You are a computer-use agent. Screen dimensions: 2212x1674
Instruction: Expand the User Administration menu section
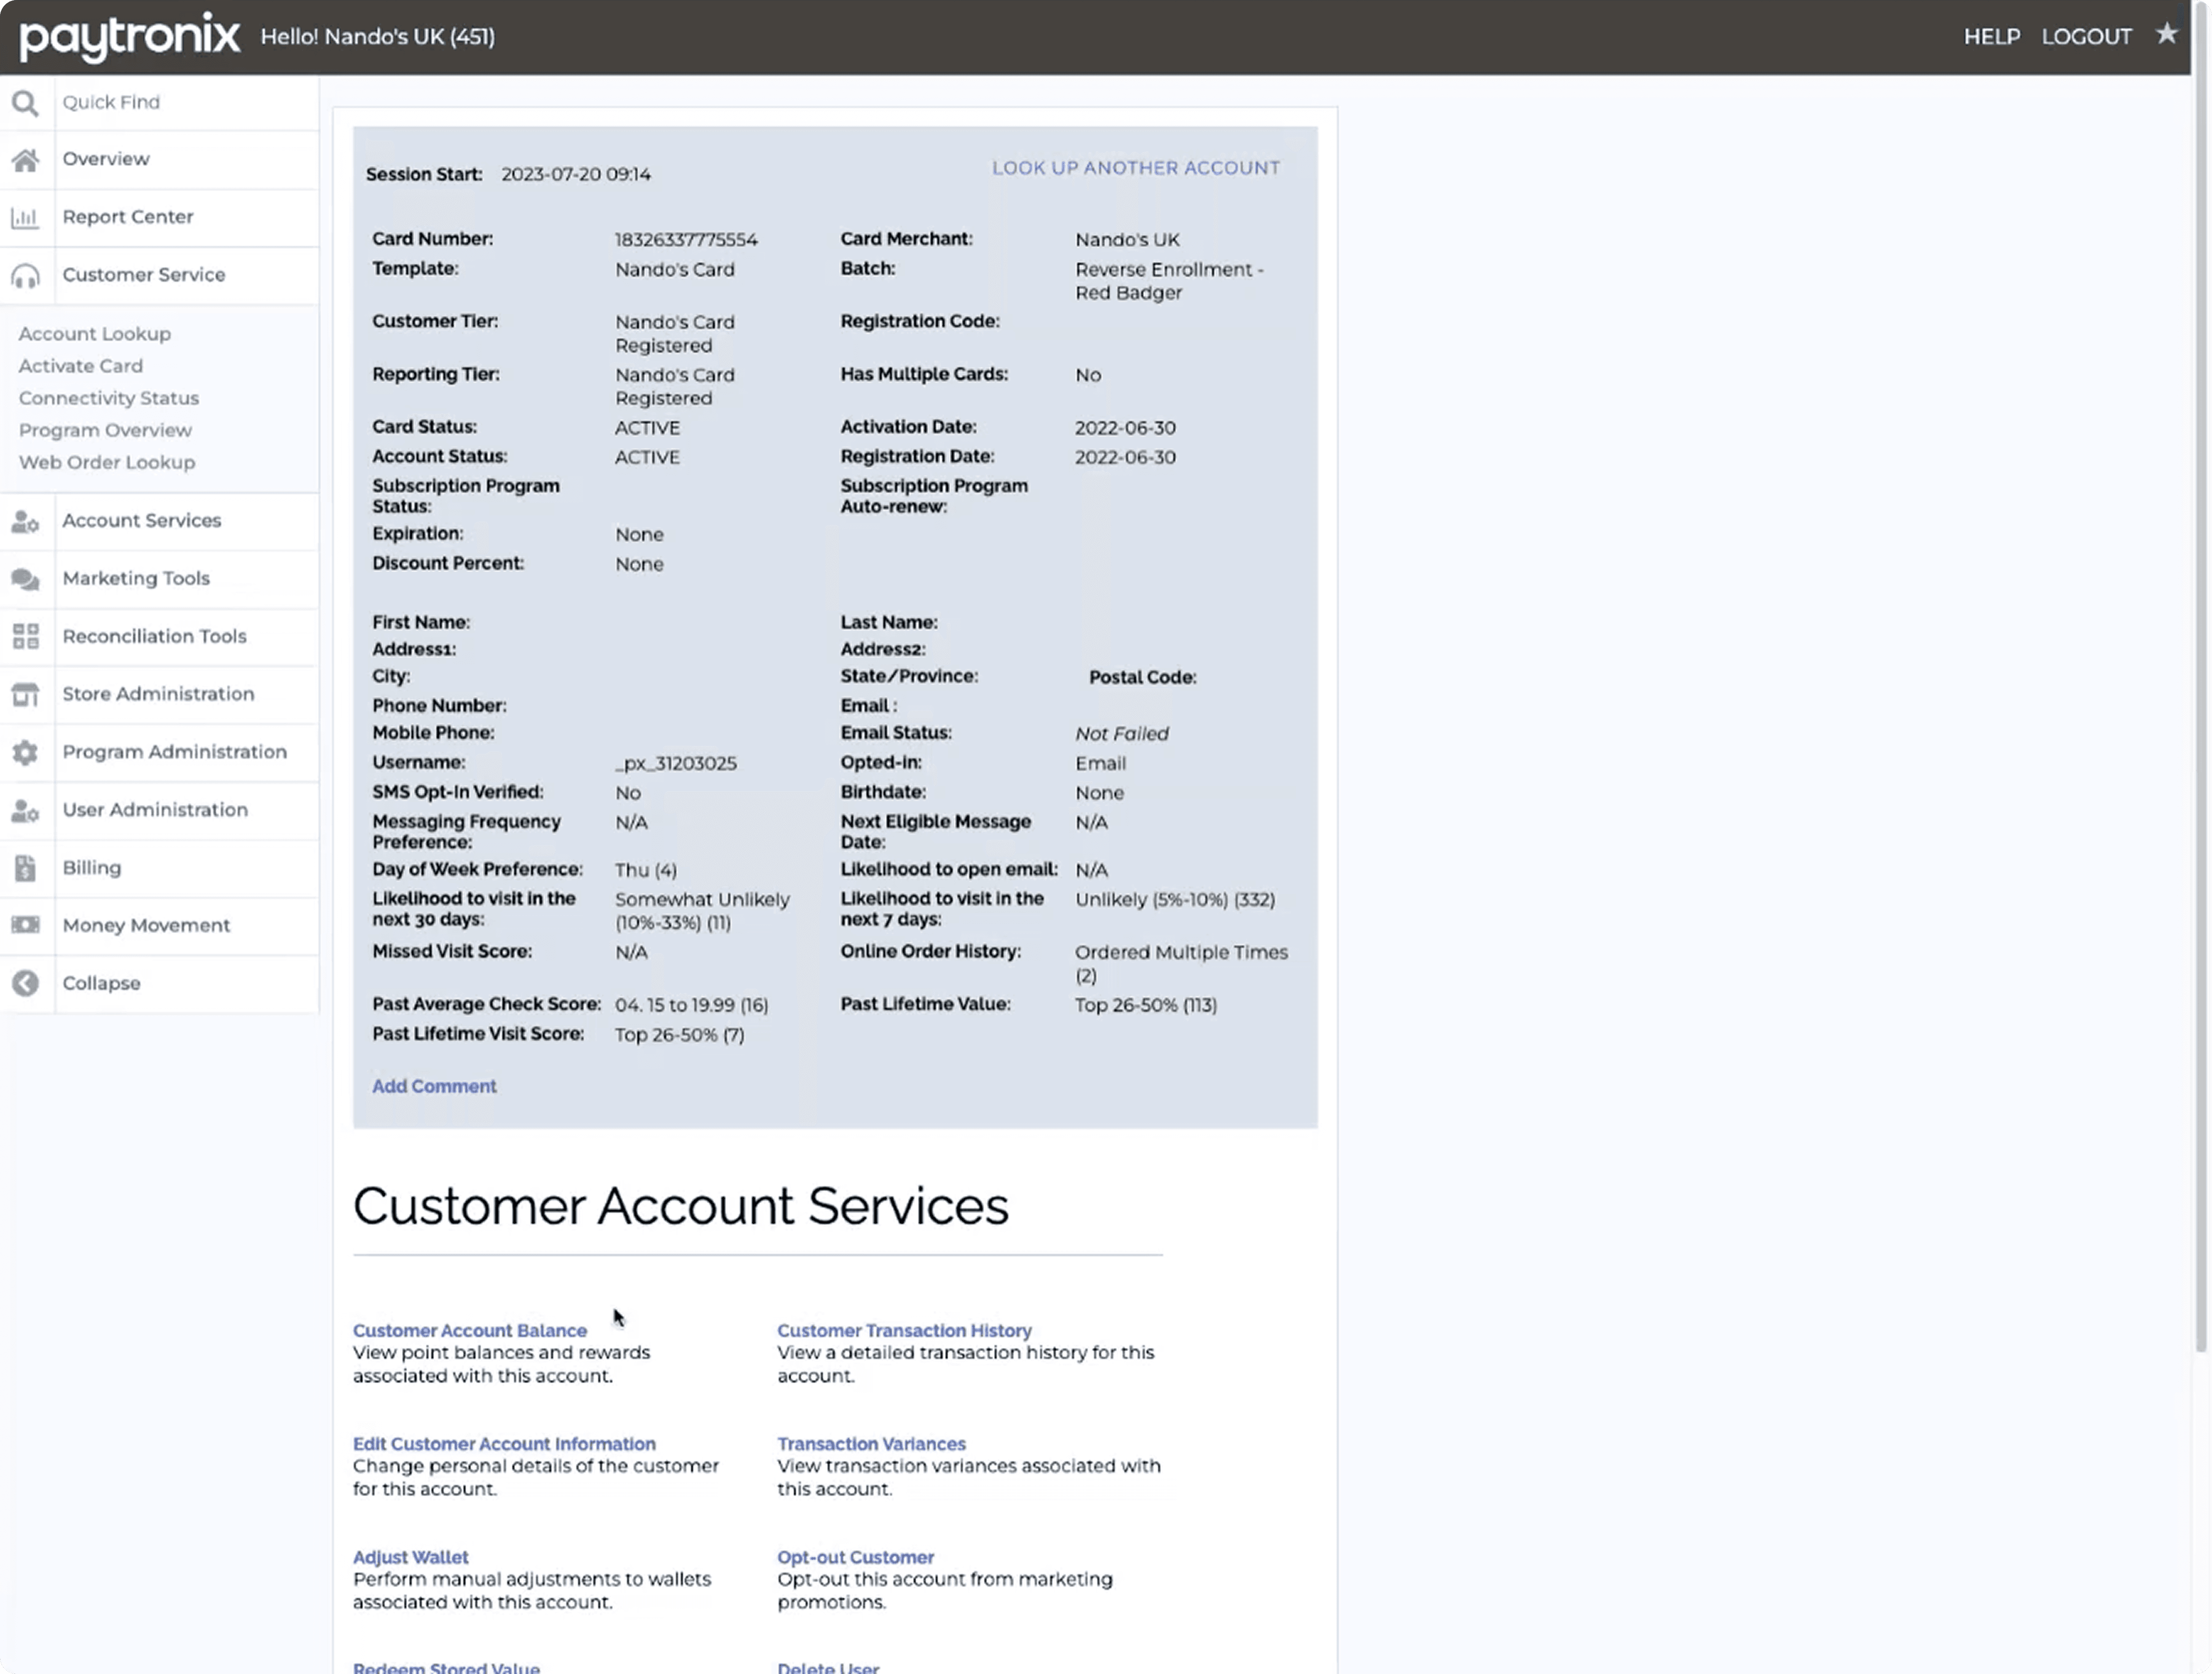click(x=155, y=810)
